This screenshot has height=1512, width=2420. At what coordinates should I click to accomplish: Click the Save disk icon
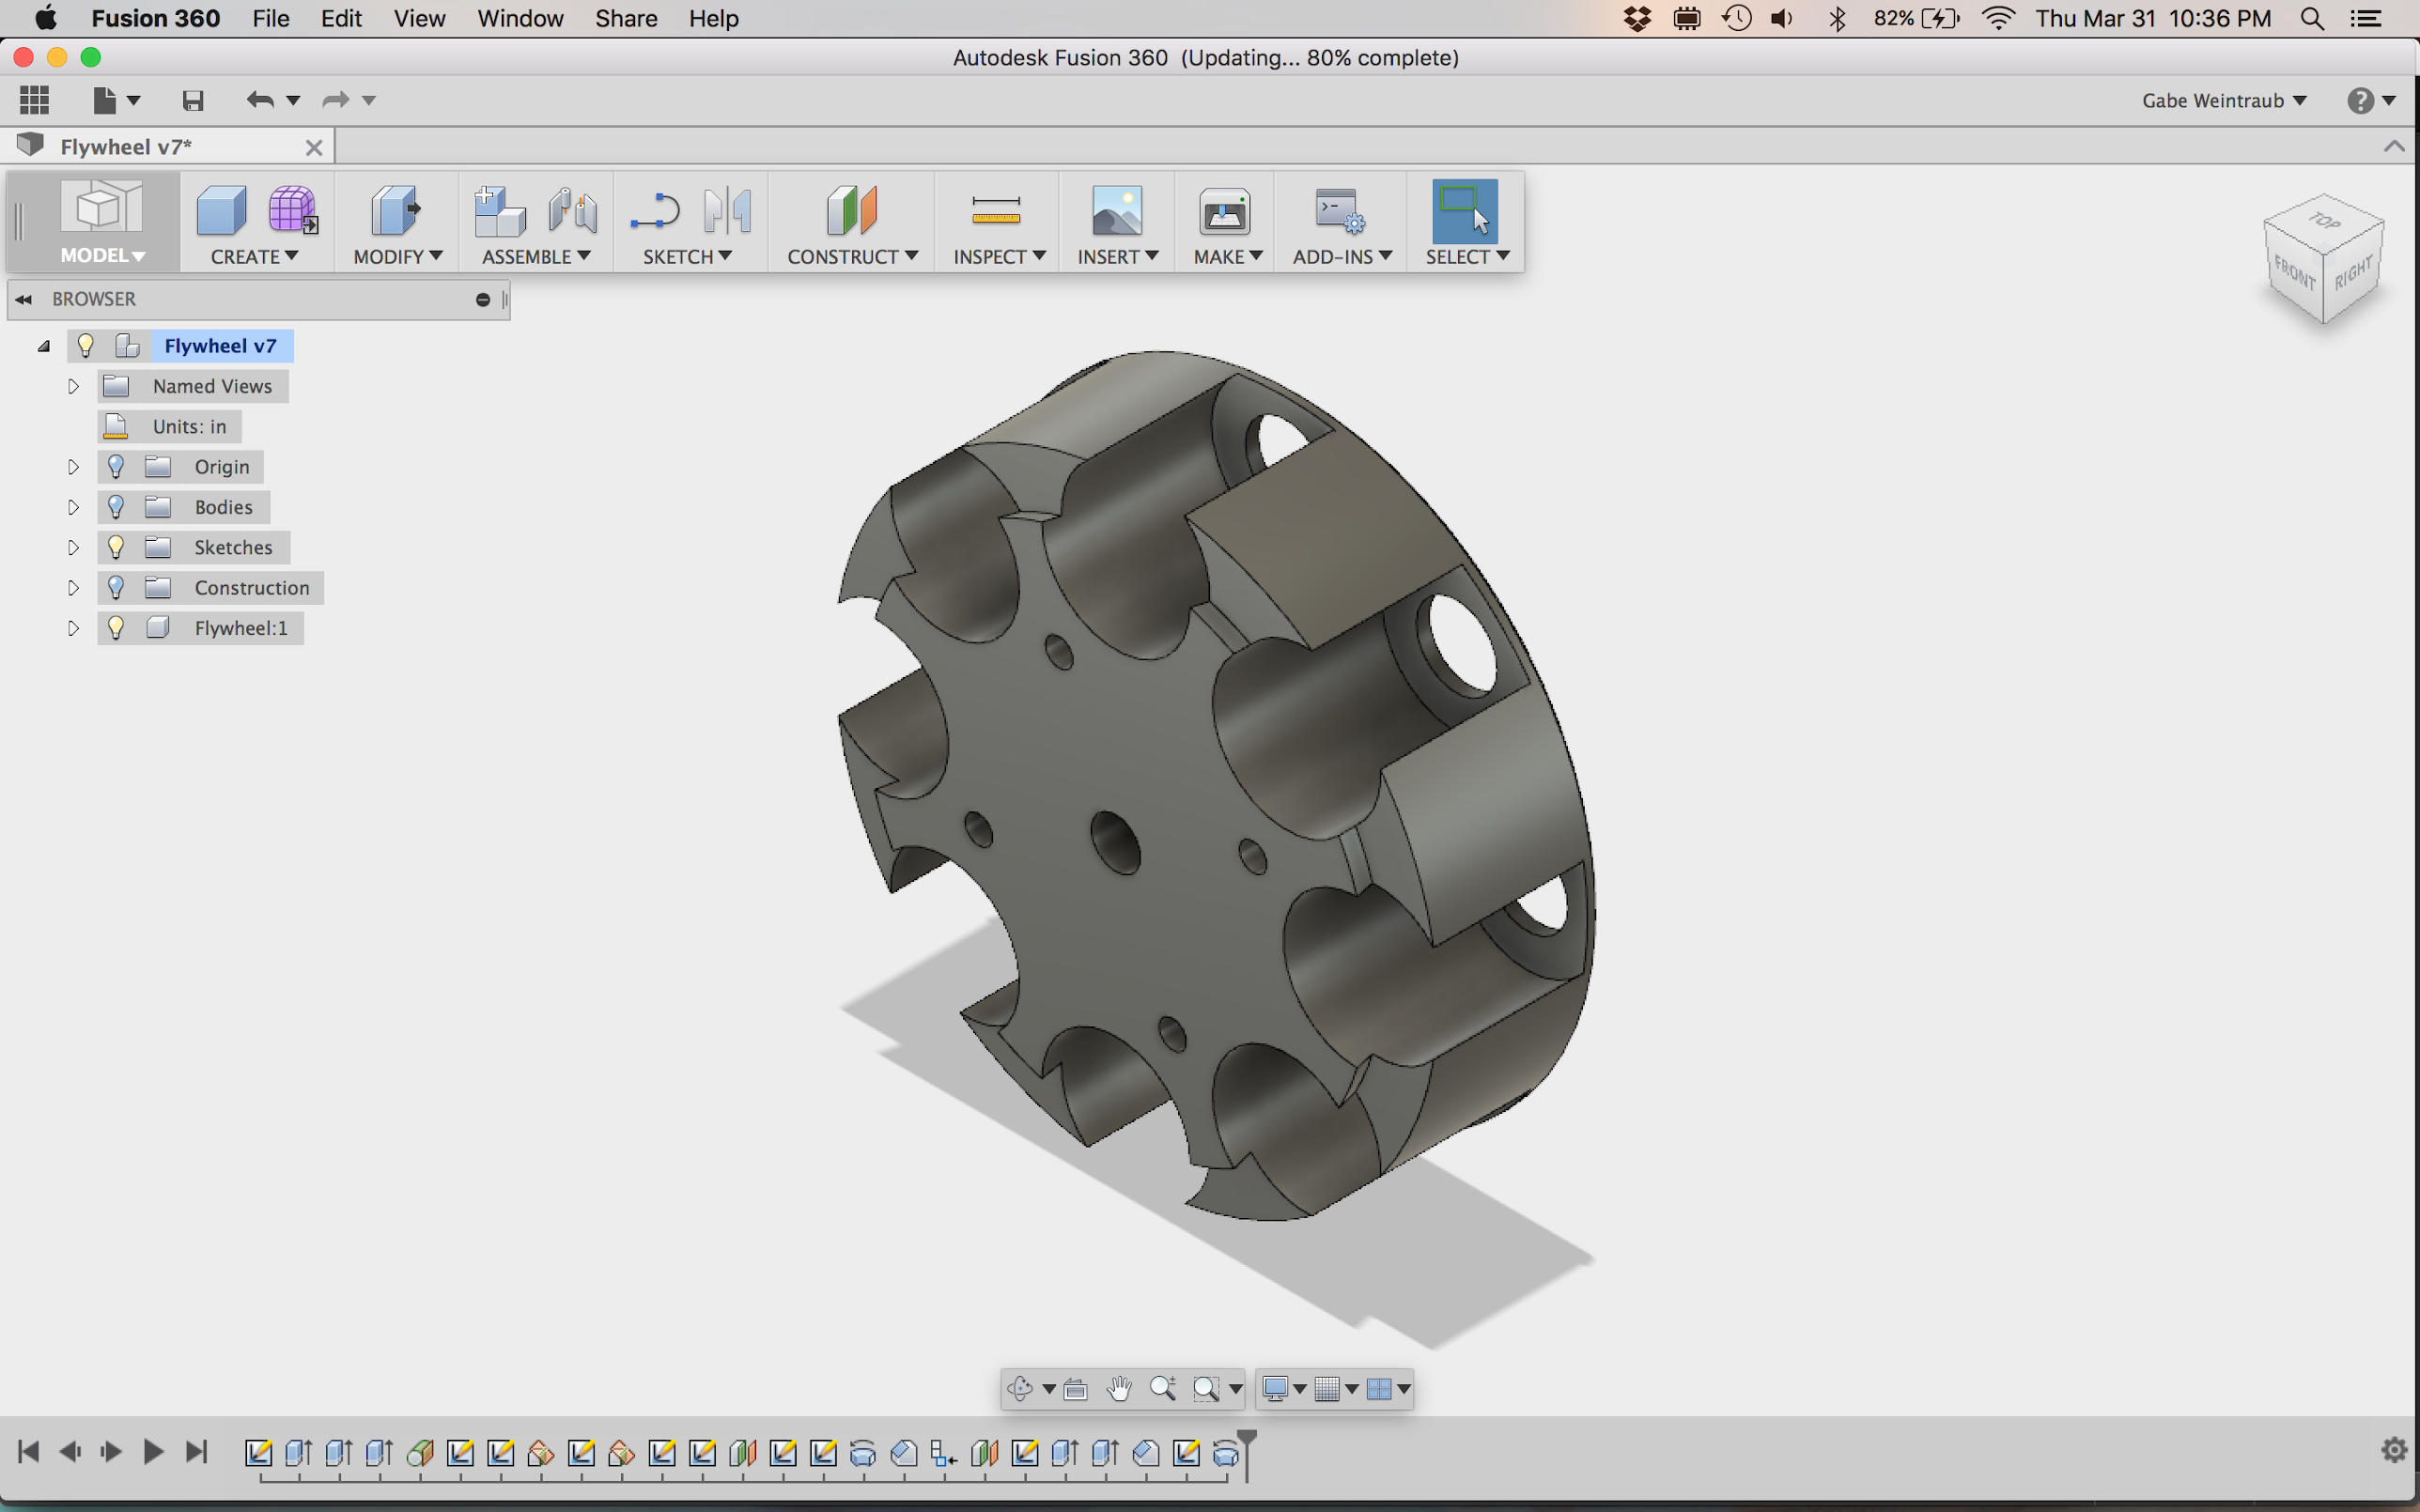[x=193, y=100]
